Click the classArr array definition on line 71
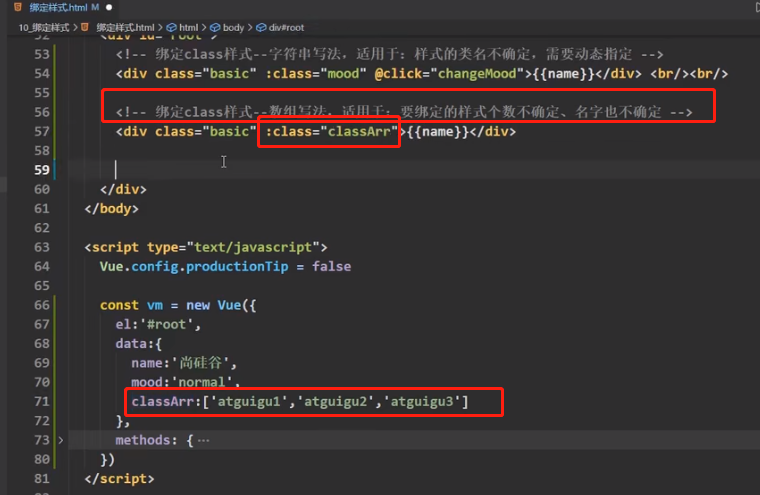760x495 pixels. pos(300,401)
